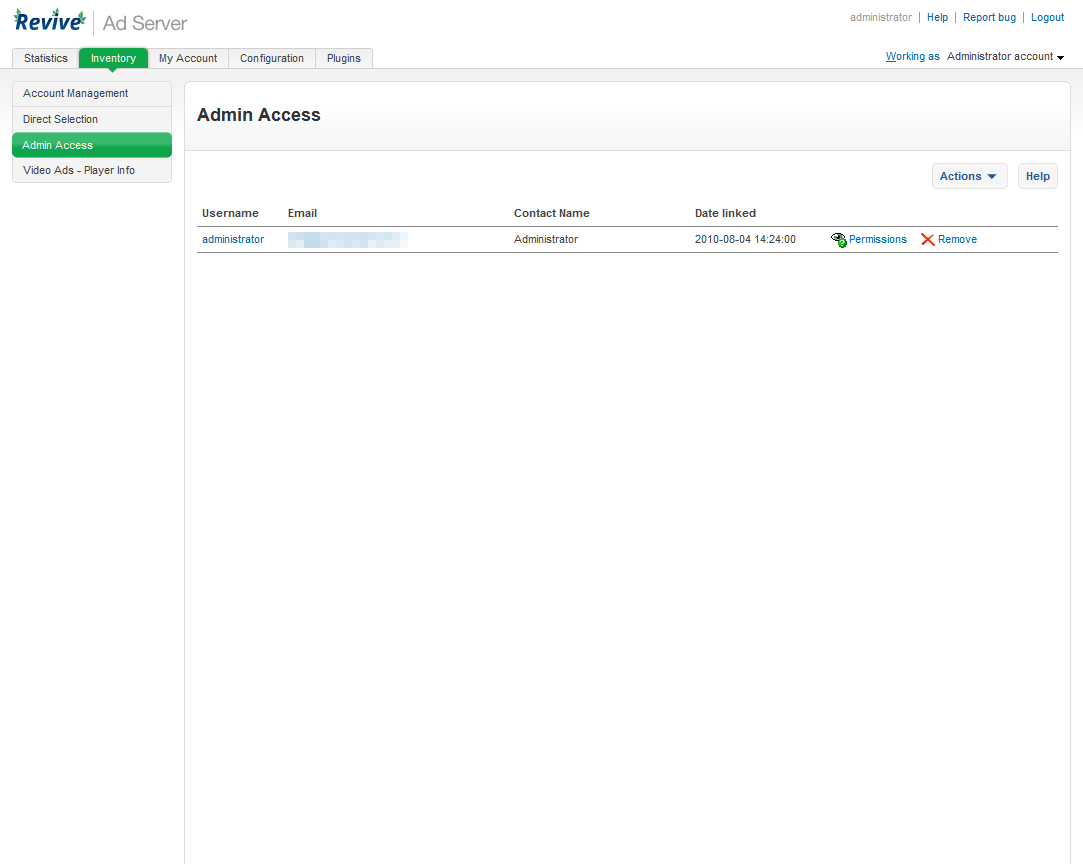Click the Revive Ad Server logo
The width and height of the screenshot is (1083, 864).
coord(50,19)
